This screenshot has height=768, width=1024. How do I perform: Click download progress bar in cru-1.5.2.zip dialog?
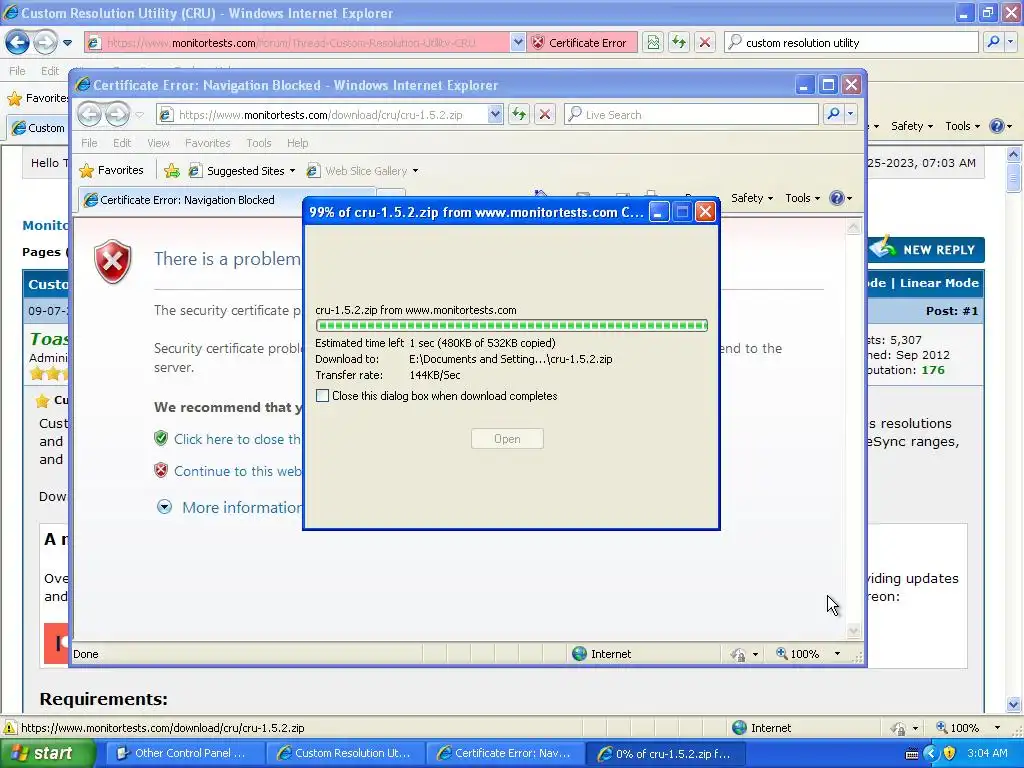point(511,325)
